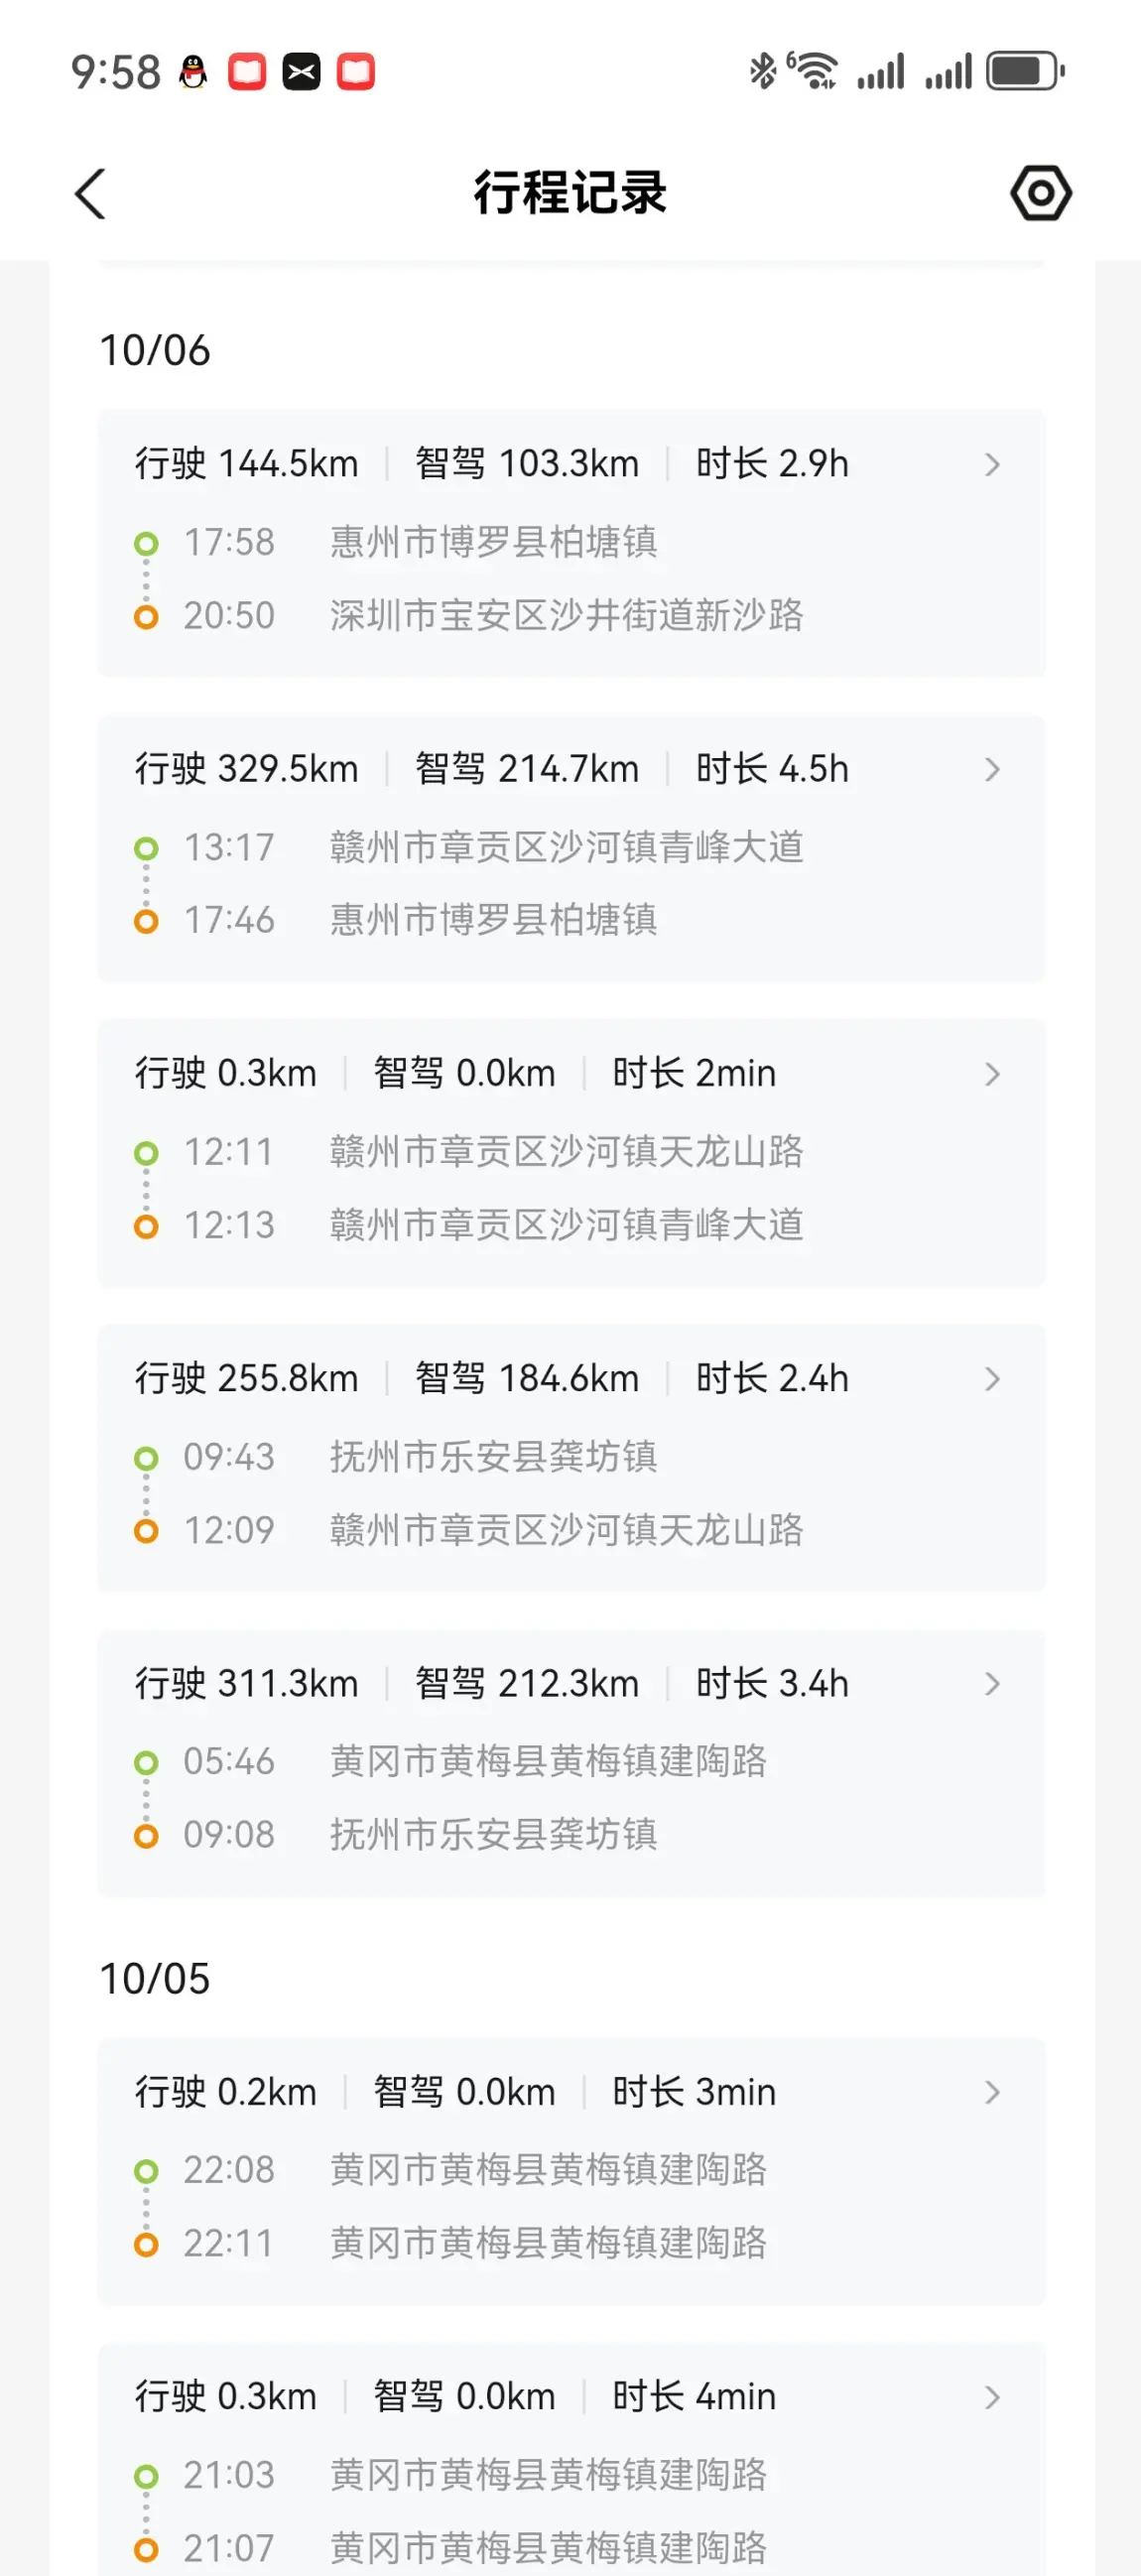The image size is (1141, 2576).
Task: Open the 4min trip at 21:03
Action: point(991,2397)
